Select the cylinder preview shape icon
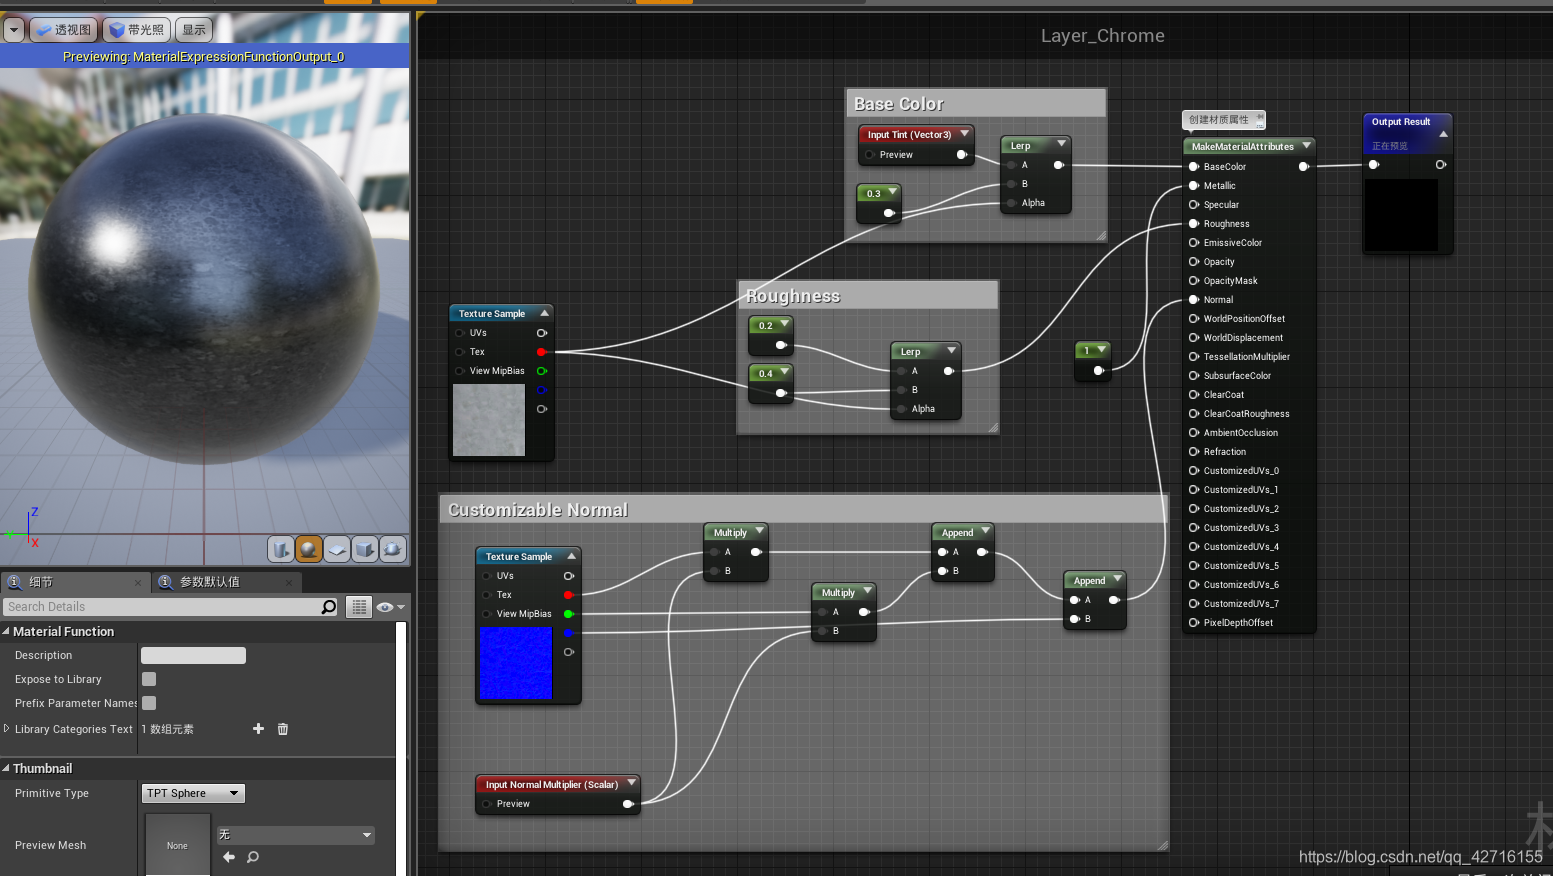The image size is (1553, 876). click(281, 549)
